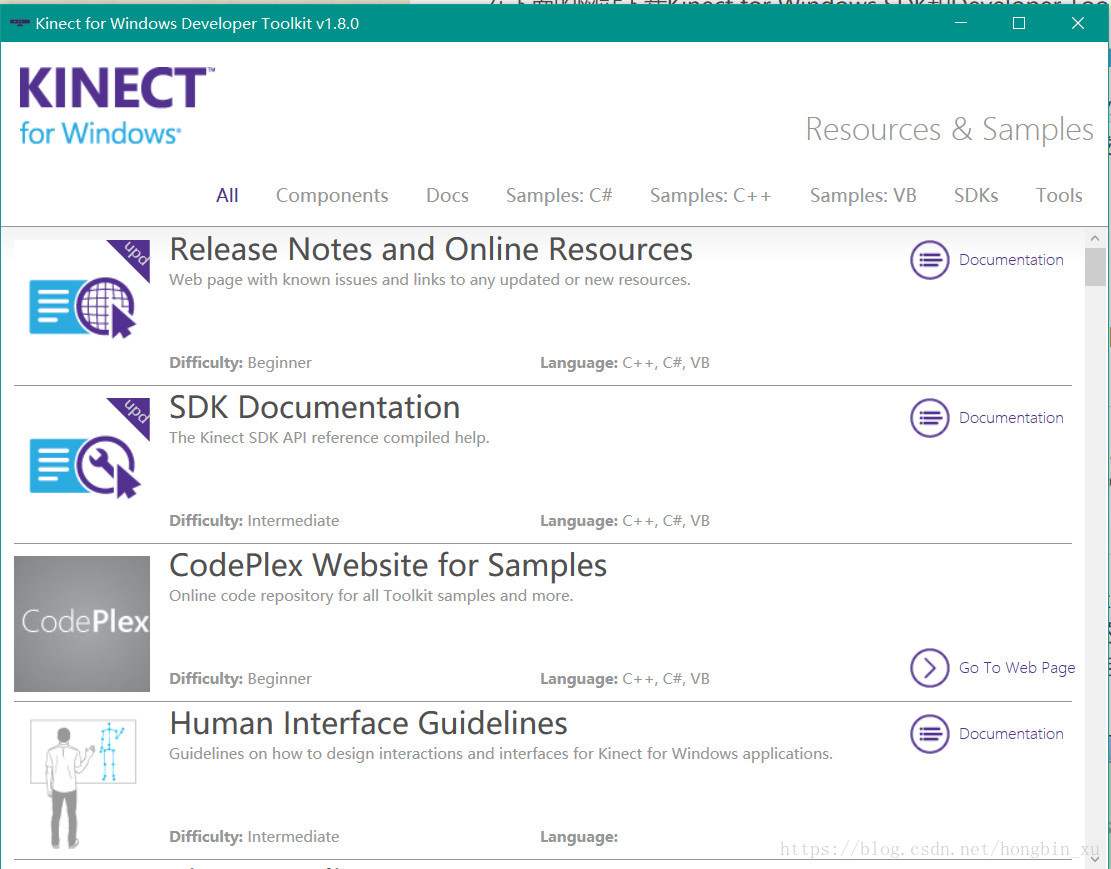
Task: Click the scrollbar up arrow
Action: pyautogui.click(x=1095, y=238)
